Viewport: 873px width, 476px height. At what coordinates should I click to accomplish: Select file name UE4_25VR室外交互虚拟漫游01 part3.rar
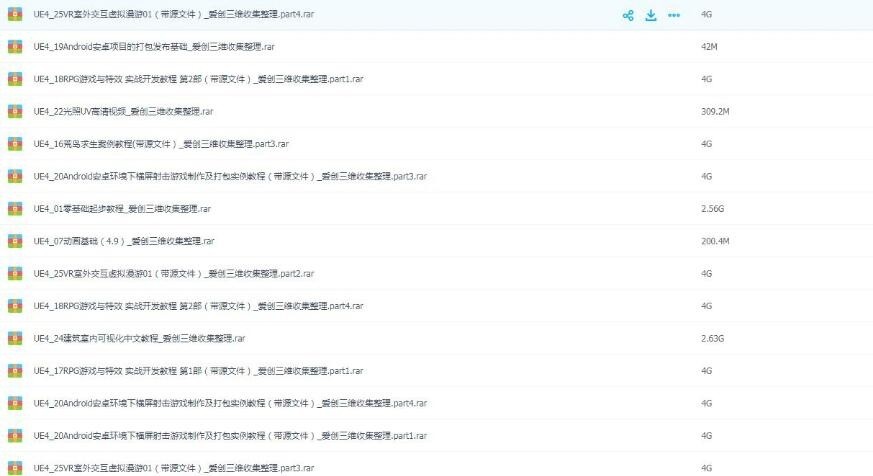coord(174,468)
